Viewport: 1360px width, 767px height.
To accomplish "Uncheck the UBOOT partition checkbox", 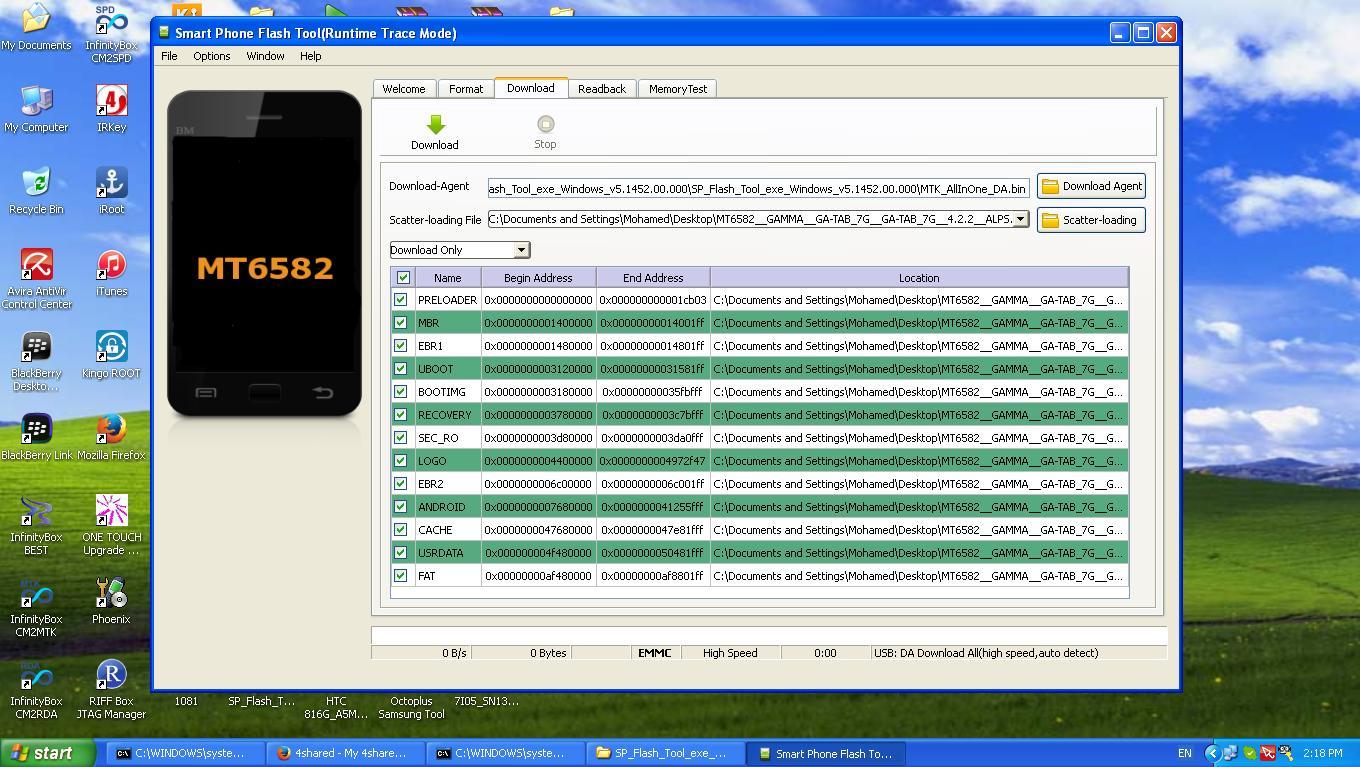I will (401, 369).
